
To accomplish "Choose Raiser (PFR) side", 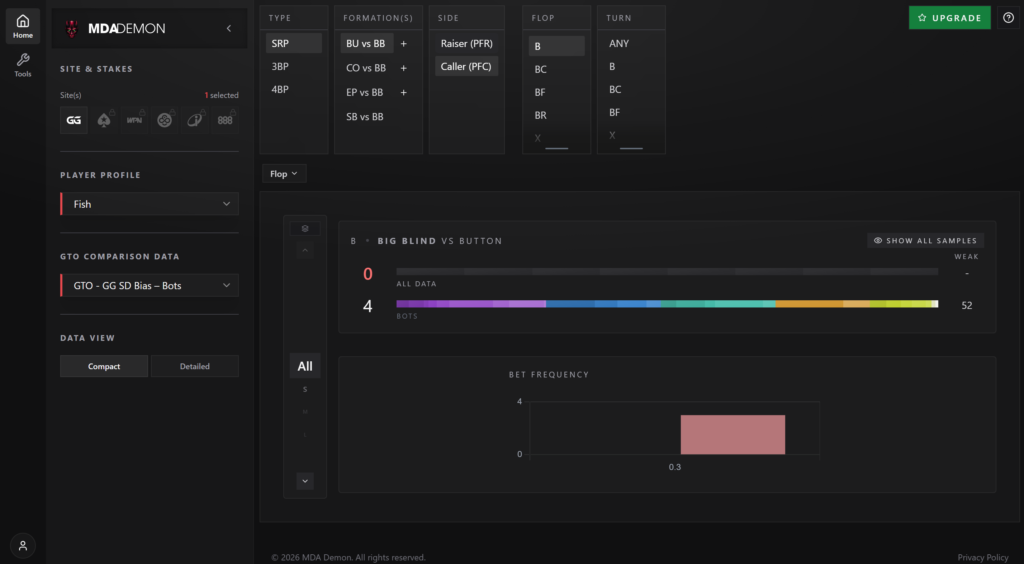I will click(466, 44).
